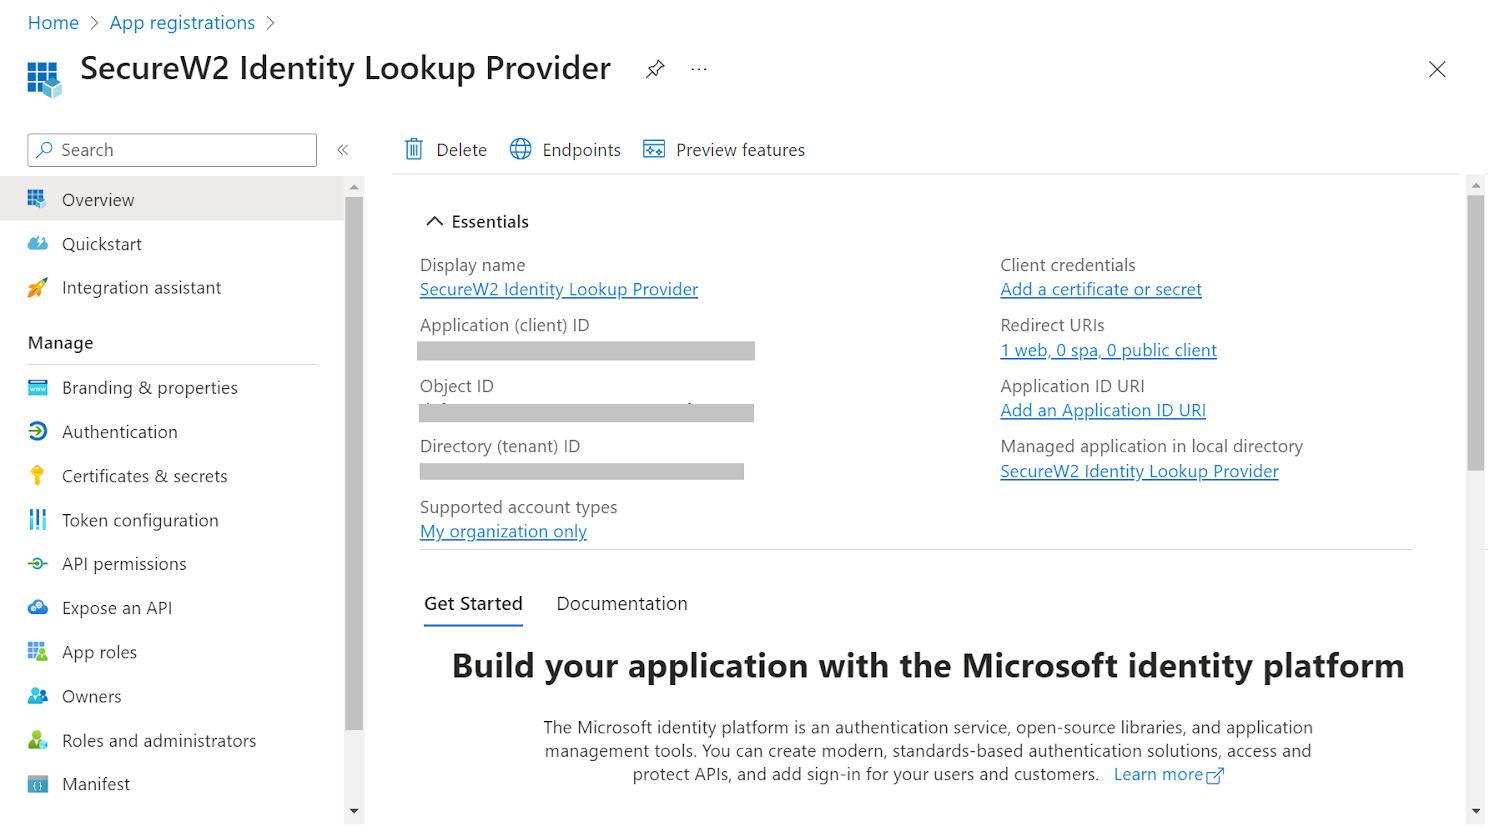Screen dimensions: 1488x827
Task: Open the ellipsis more options menu
Action: pos(699,69)
